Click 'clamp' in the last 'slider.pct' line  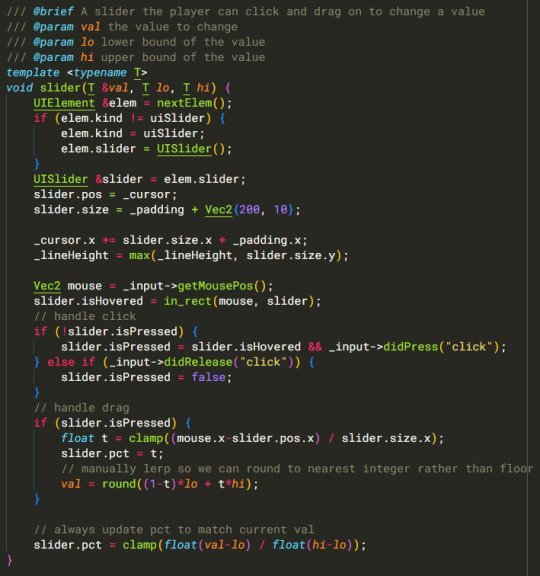pyautogui.click(x=140, y=545)
